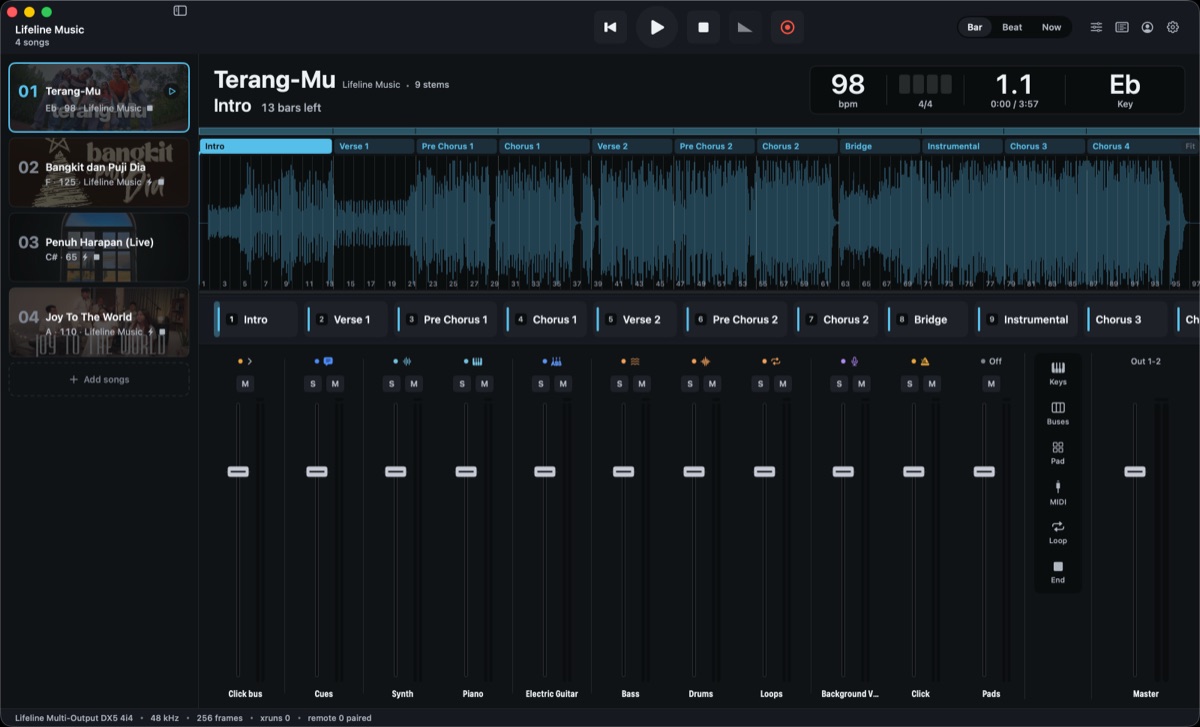Click the Drums channel waveform icon
The height and width of the screenshot is (727, 1200).
pyautogui.click(x=705, y=361)
